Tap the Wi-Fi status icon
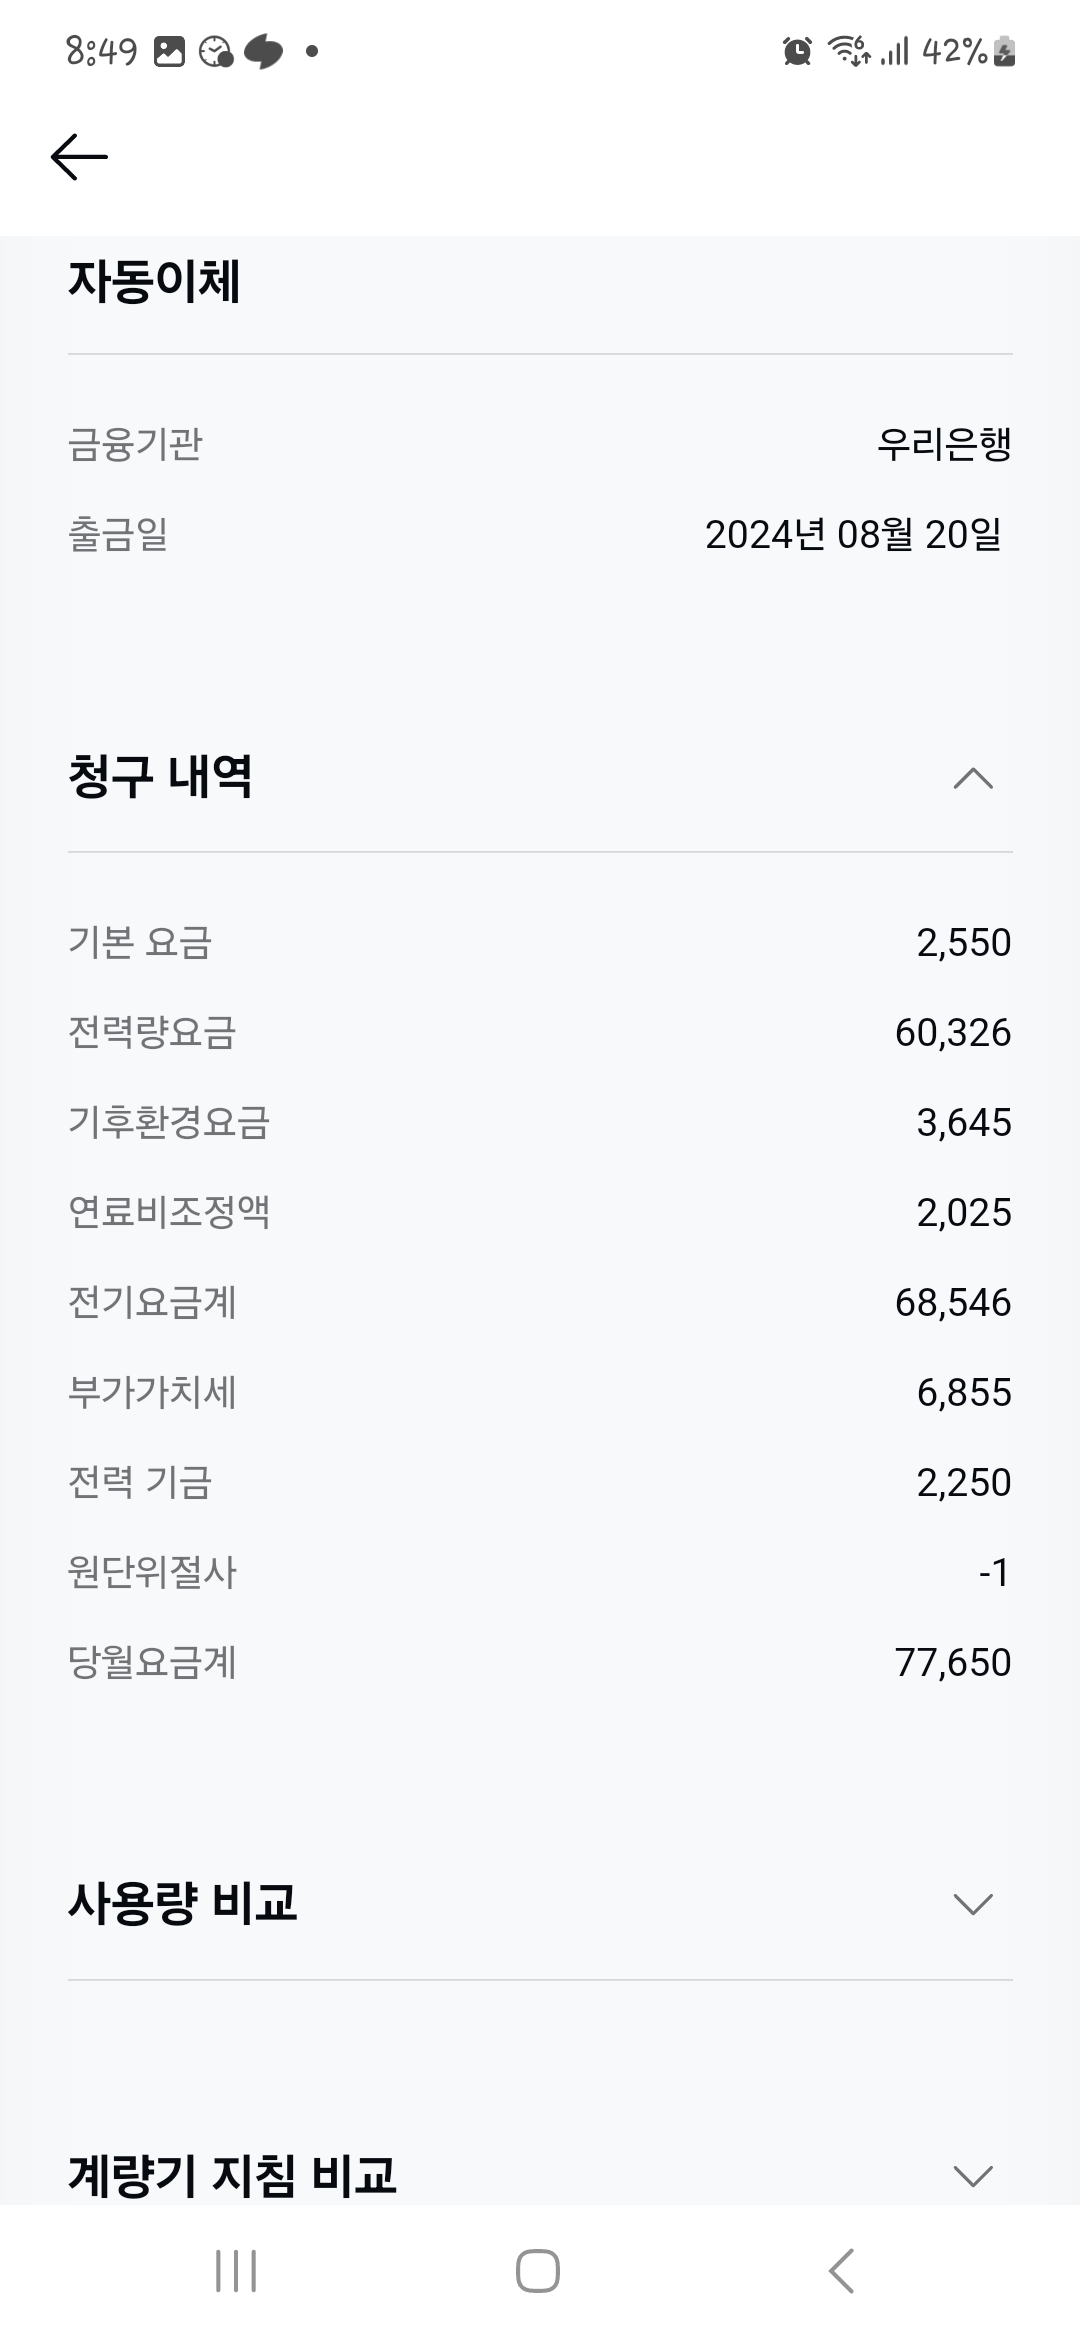Image resolution: width=1080 pixels, height=2340 pixels. 848,50
